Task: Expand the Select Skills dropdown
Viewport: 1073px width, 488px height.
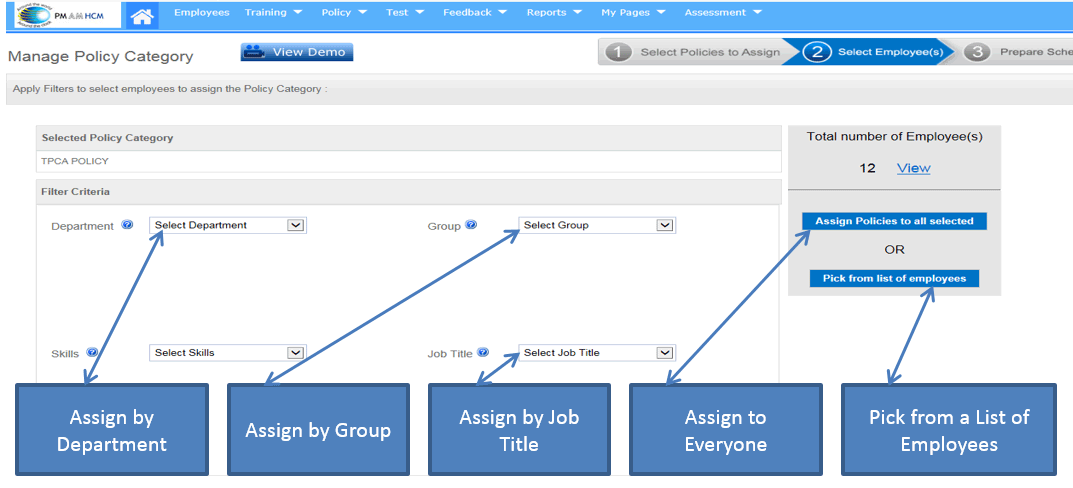Action: 228,353
